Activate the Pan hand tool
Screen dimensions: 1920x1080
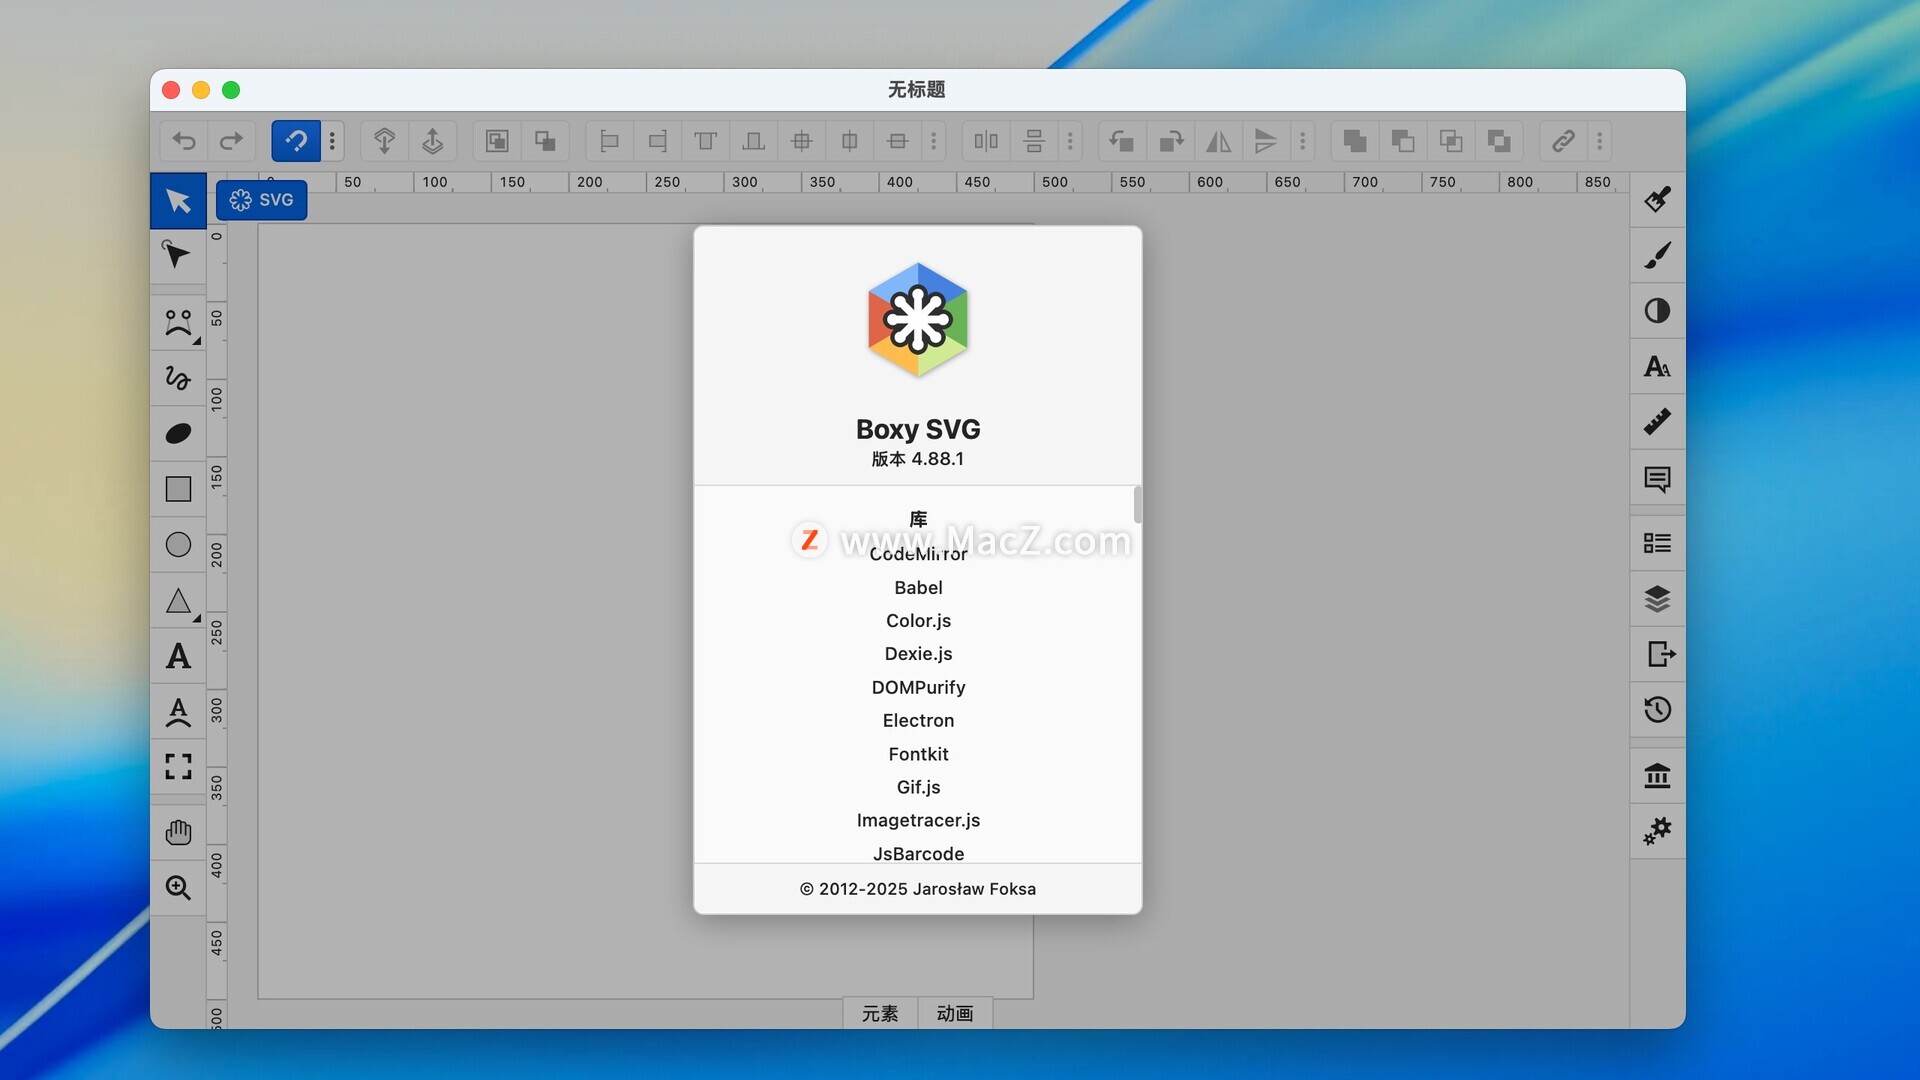tap(178, 832)
